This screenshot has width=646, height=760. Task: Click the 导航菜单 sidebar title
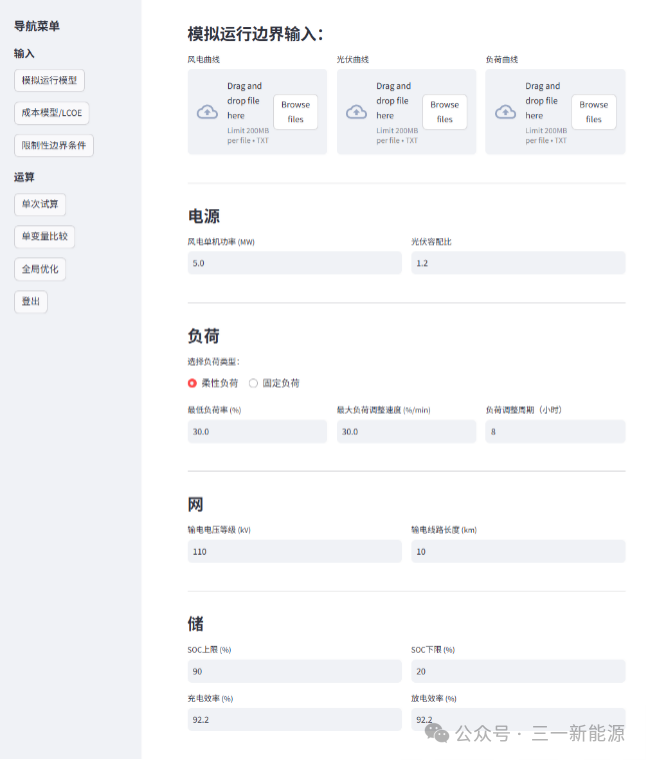[37, 26]
